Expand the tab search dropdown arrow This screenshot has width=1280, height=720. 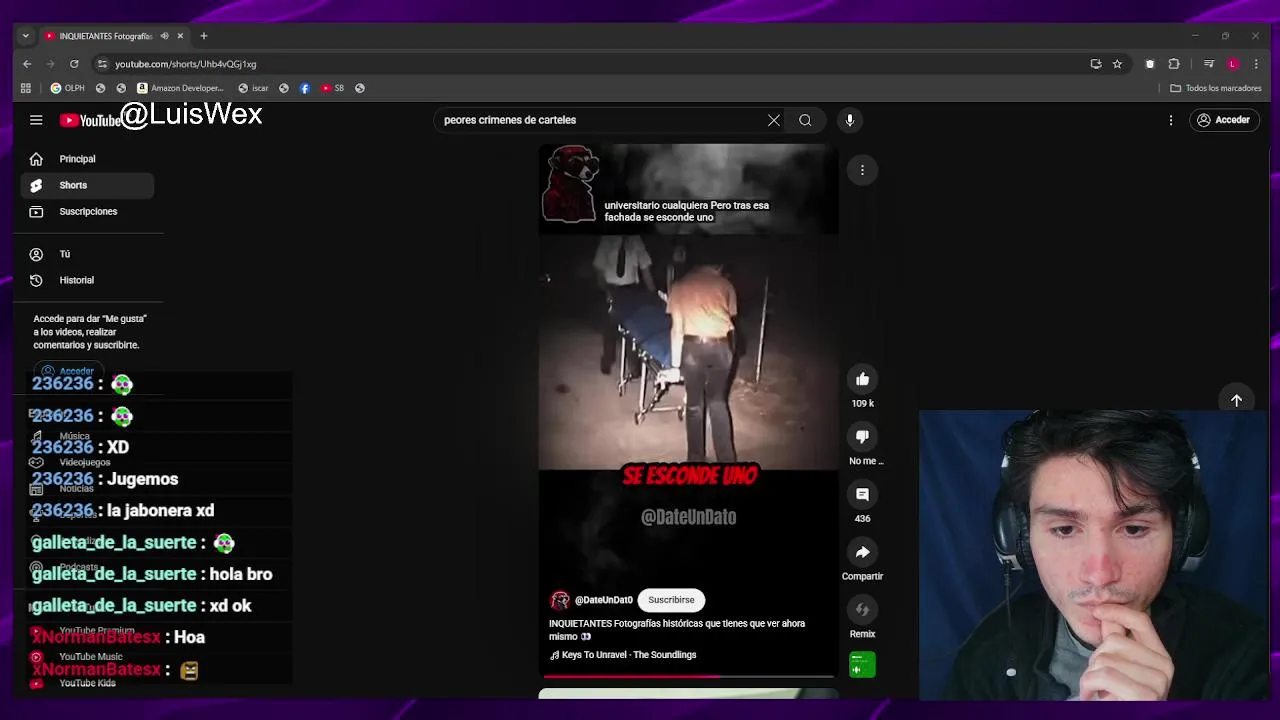(x=25, y=36)
